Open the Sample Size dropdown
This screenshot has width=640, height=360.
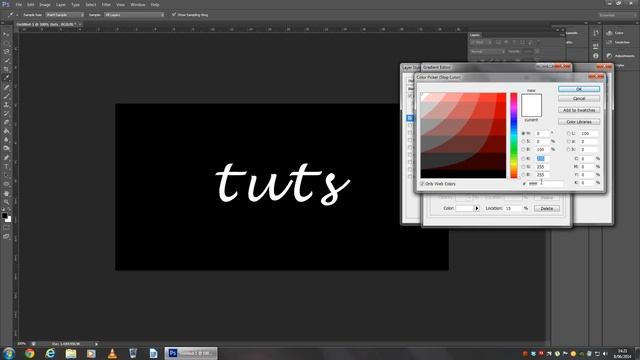(64, 15)
